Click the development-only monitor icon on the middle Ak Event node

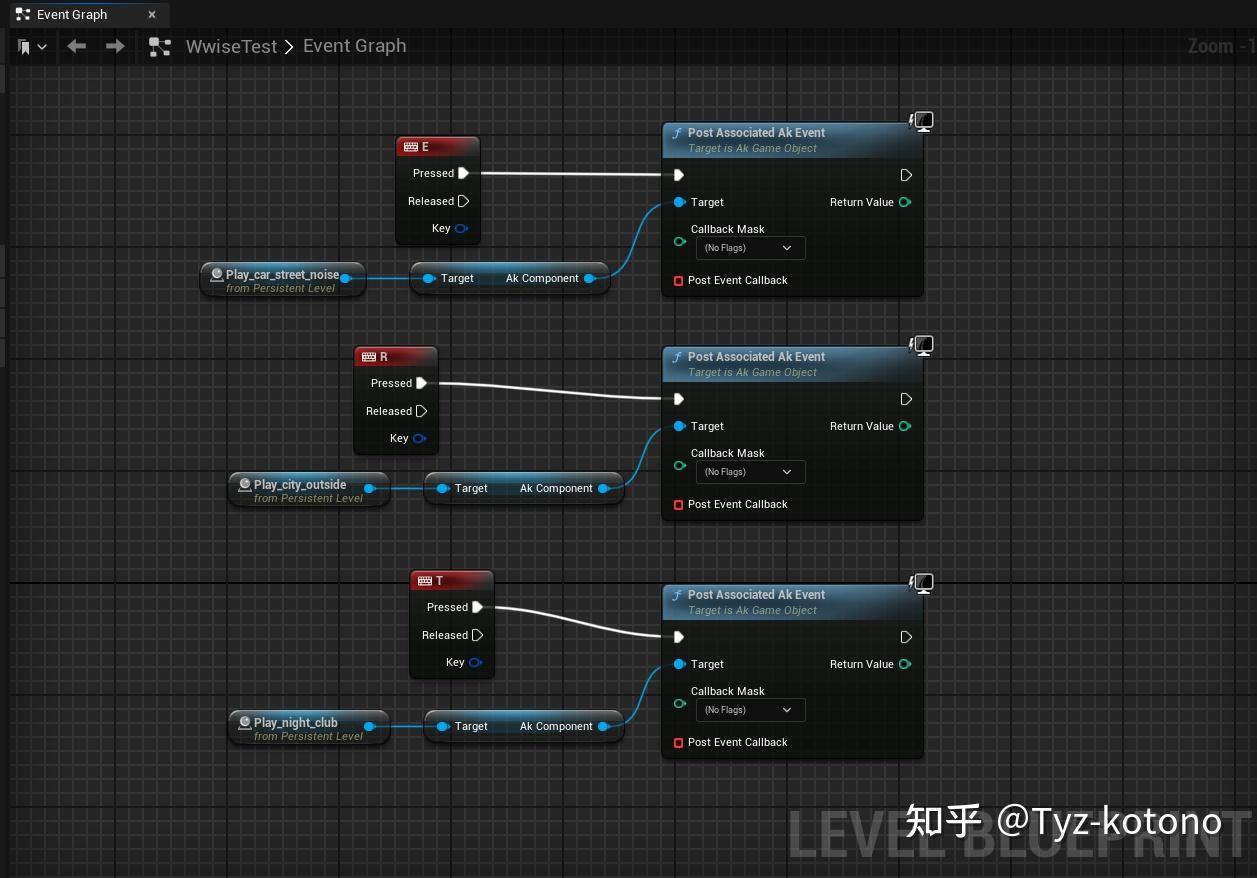tap(921, 345)
